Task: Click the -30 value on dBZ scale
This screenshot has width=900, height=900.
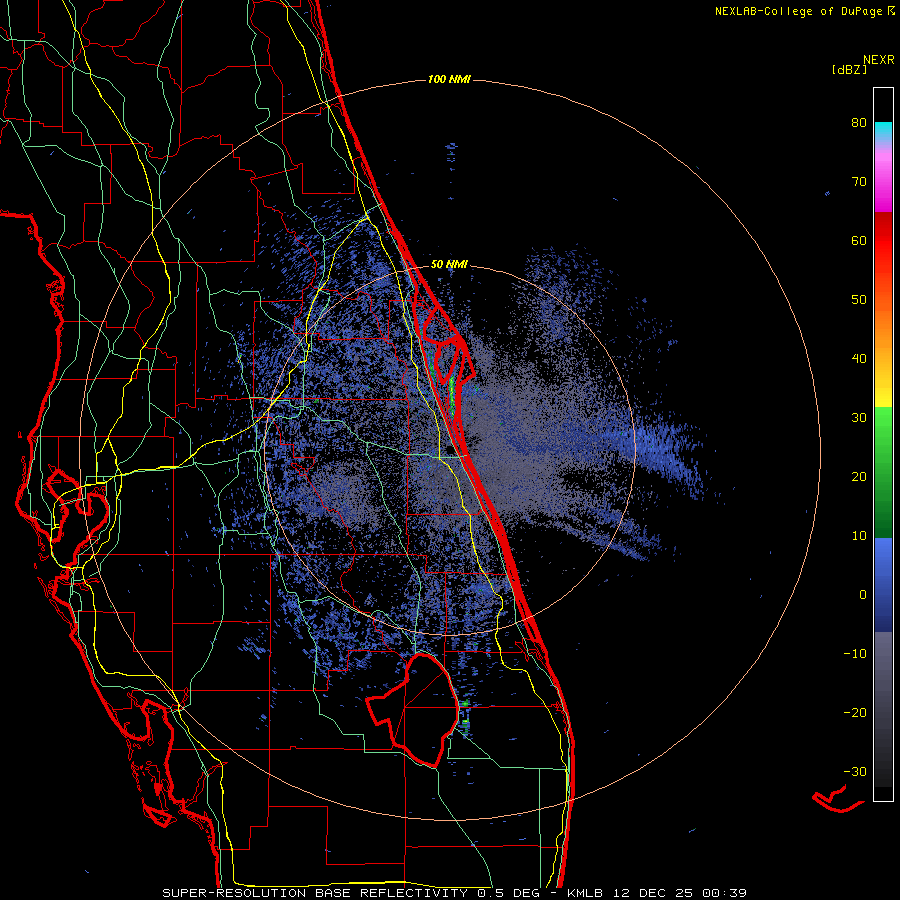Action: point(855,771)
